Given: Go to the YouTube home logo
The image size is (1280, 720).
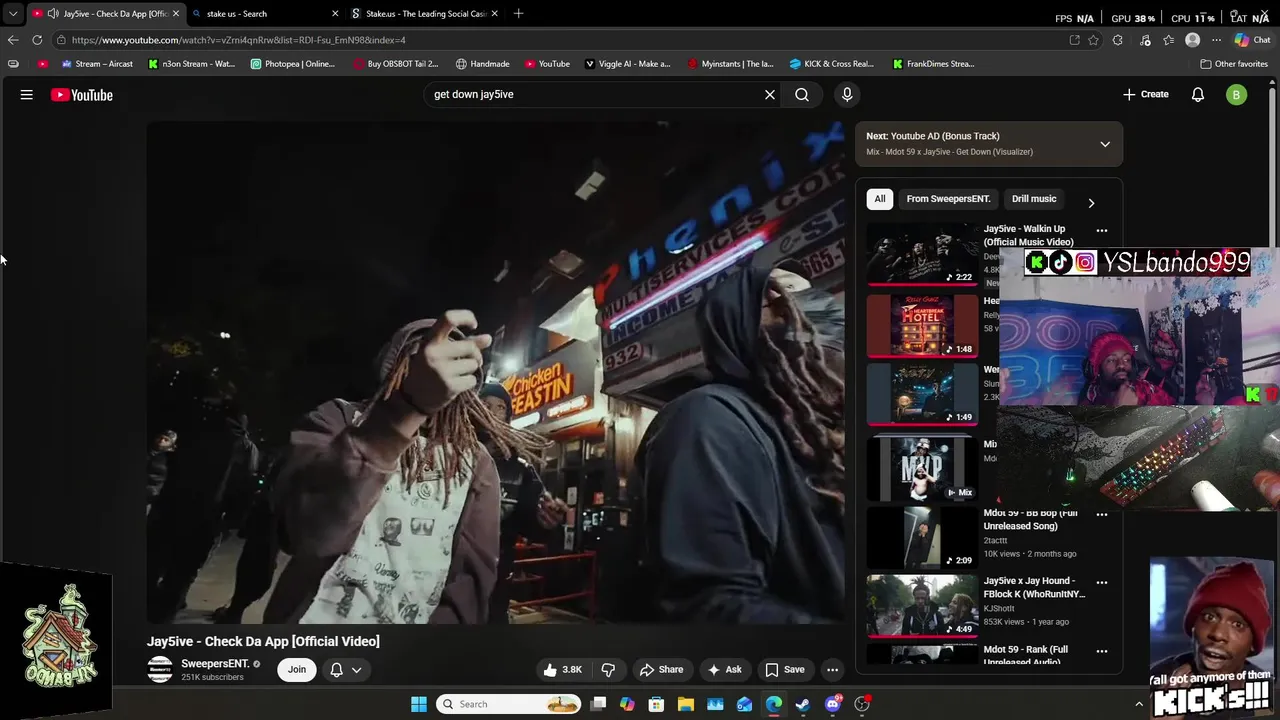Looking at the screenshot, I should point(82,95).
